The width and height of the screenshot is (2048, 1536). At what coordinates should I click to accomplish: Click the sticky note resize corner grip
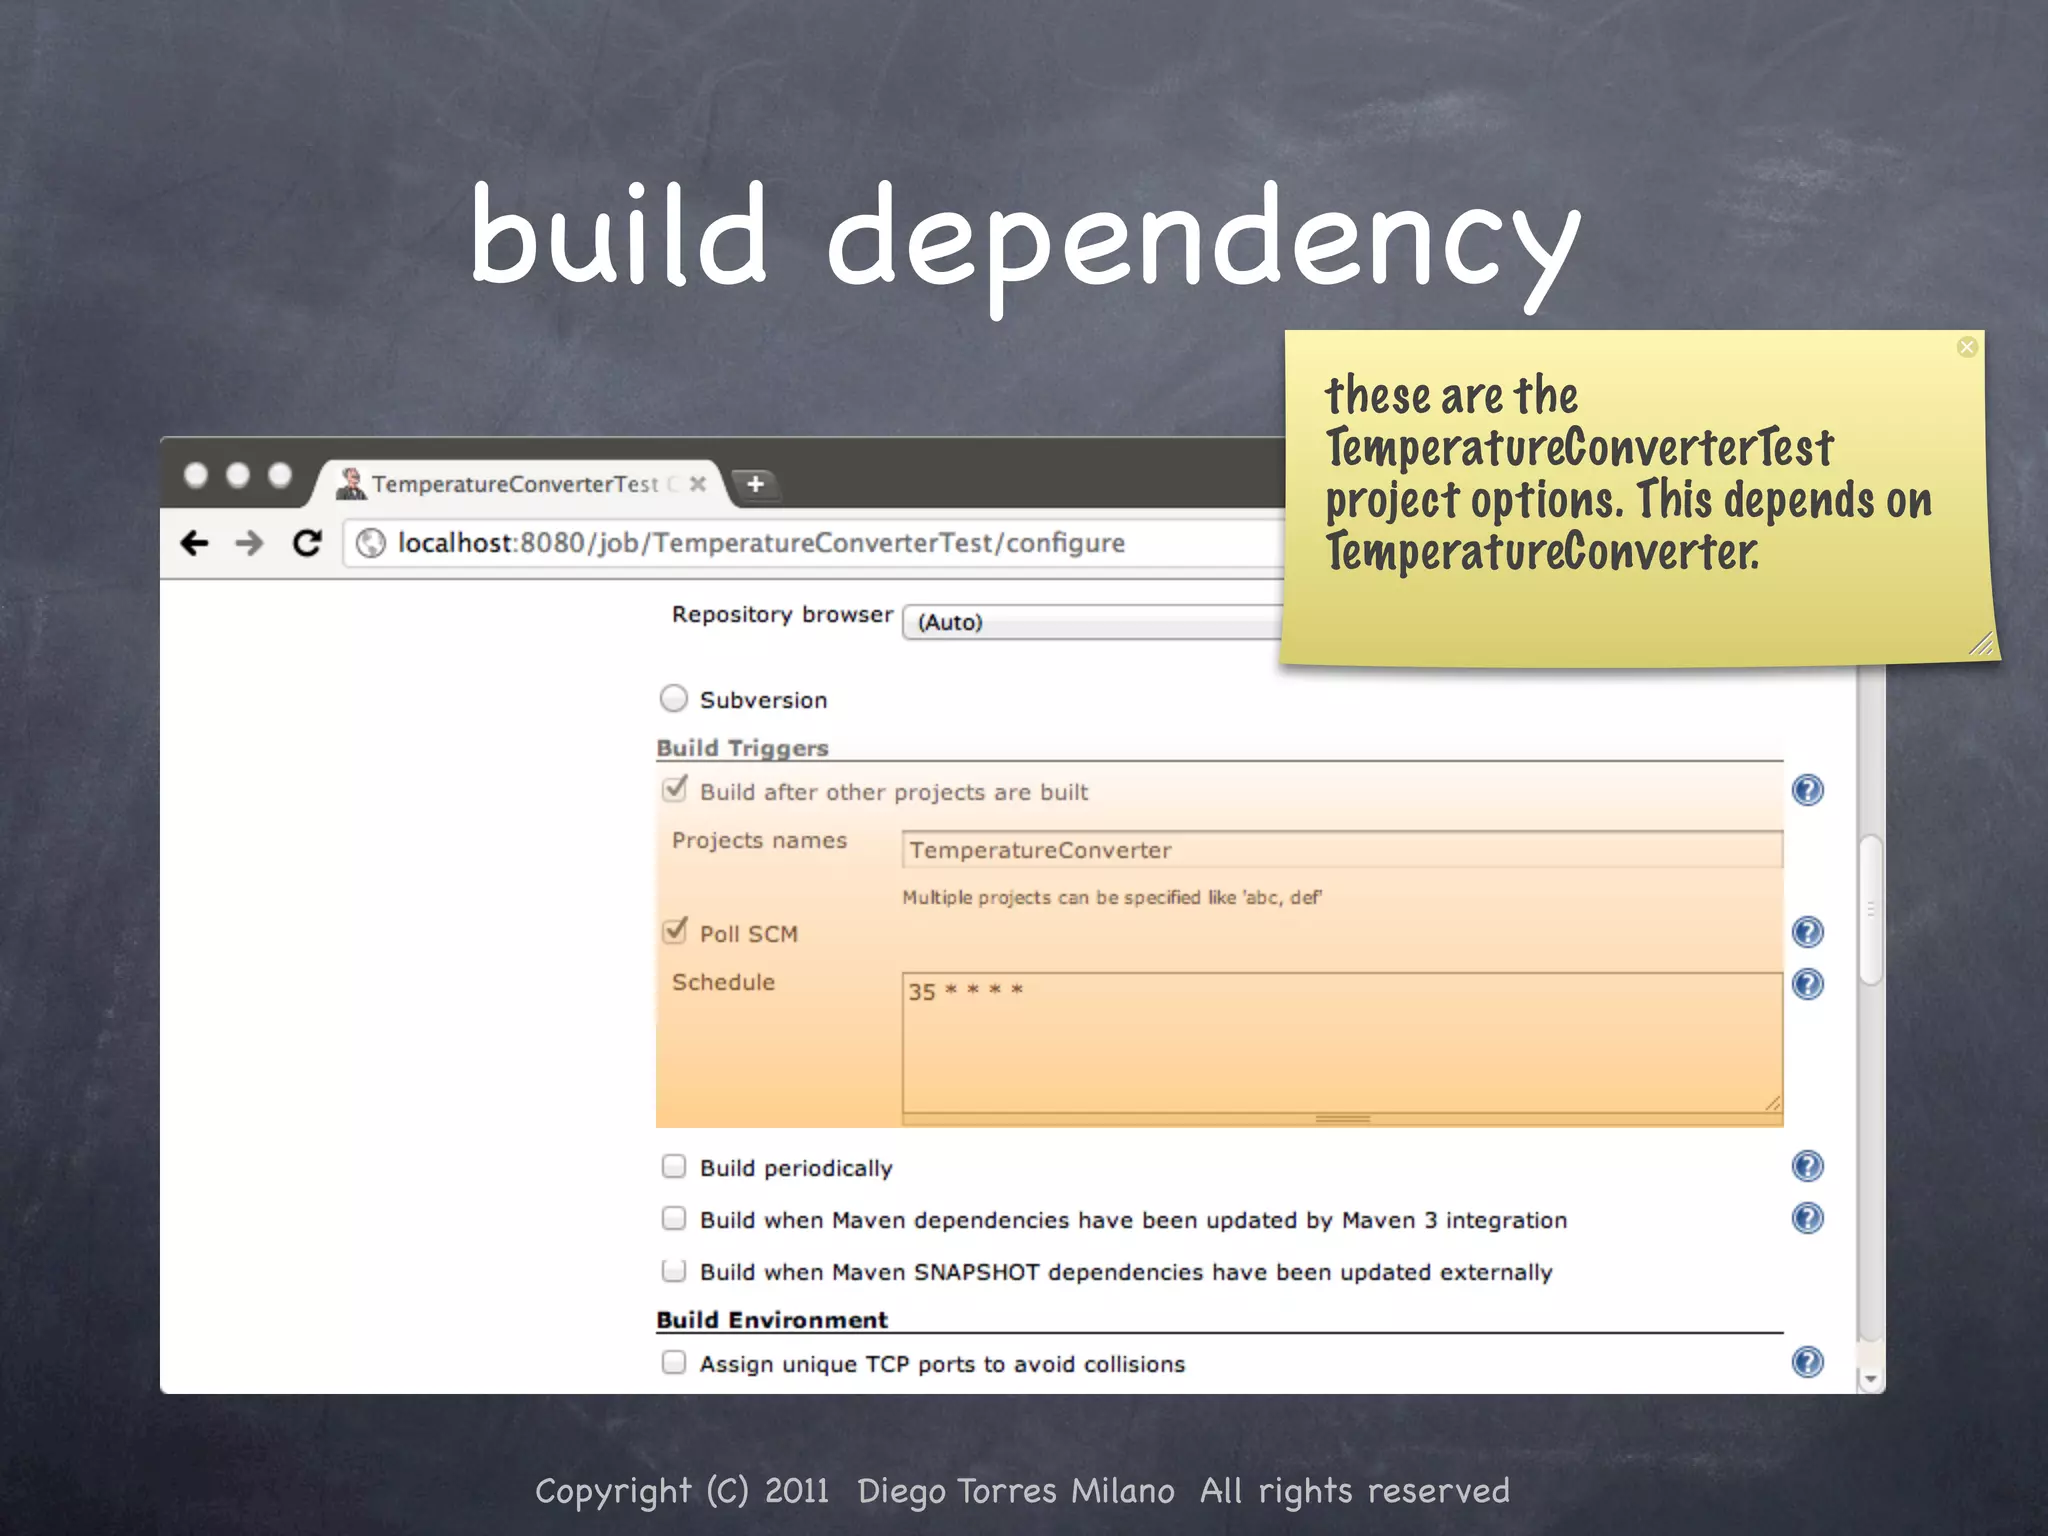click(1981, 644)
